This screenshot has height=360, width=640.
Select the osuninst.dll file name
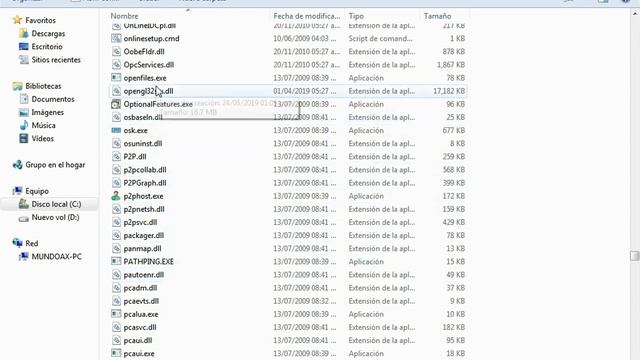pyautogui.click(x=143, y=143)
